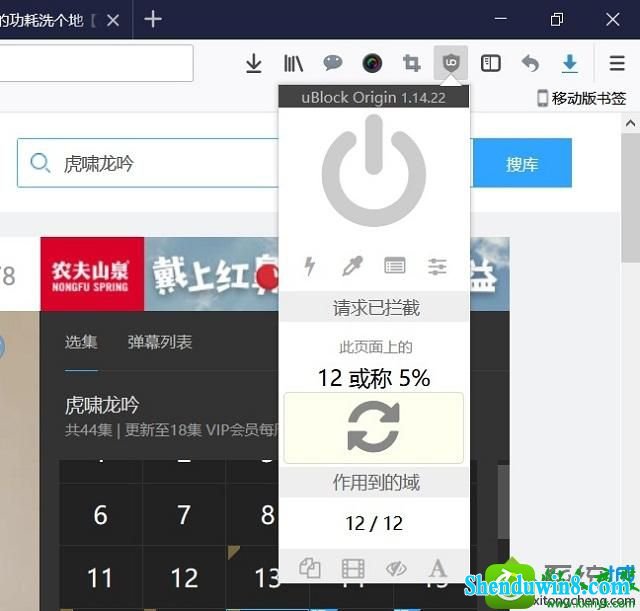Click the 农夫山泉 Nongfu Spring ad banner
640x611 pixels.
(x=160, y=274)
